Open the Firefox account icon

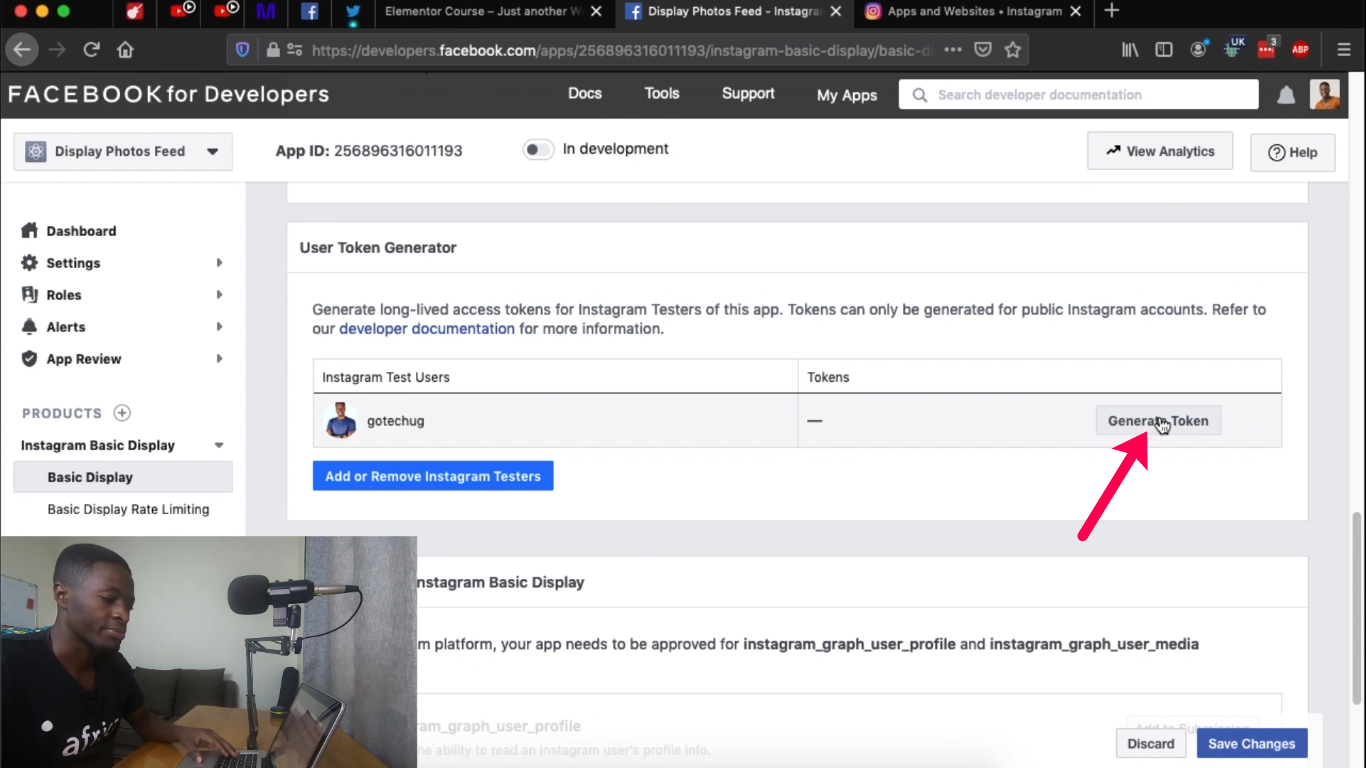tap(1198, 49)
